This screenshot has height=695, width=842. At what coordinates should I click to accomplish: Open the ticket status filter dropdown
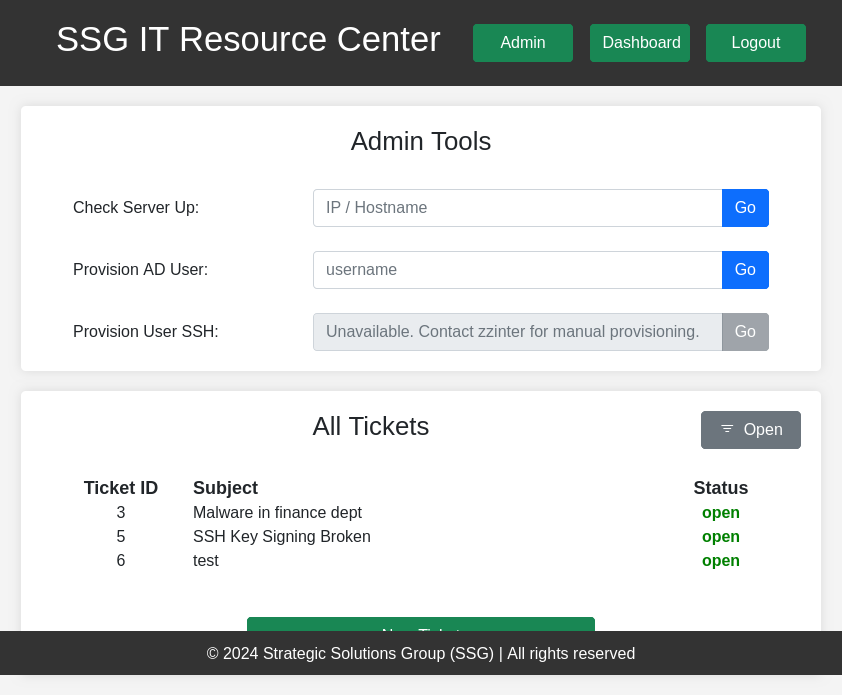click(x=750, y=430)
